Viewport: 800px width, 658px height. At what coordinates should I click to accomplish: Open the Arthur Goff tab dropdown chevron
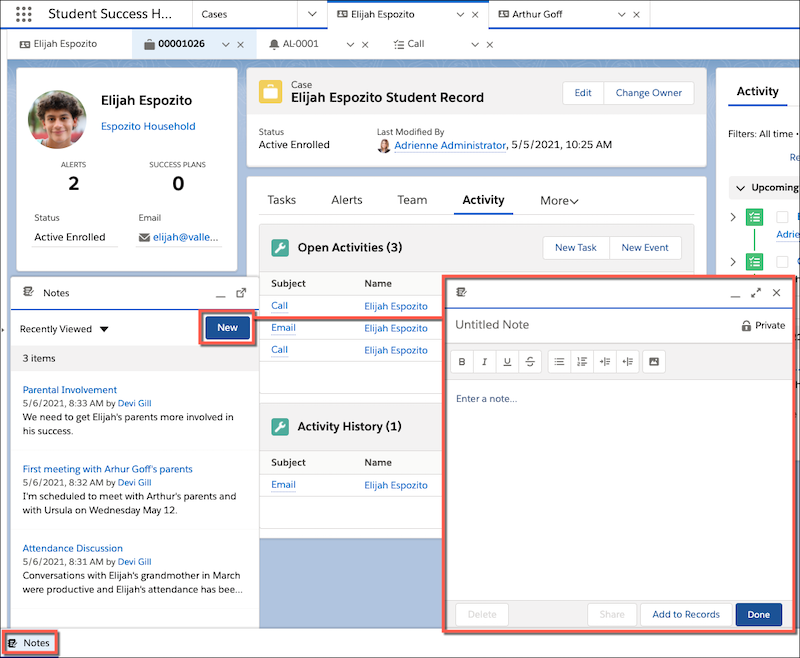click(x=621, y=15)
